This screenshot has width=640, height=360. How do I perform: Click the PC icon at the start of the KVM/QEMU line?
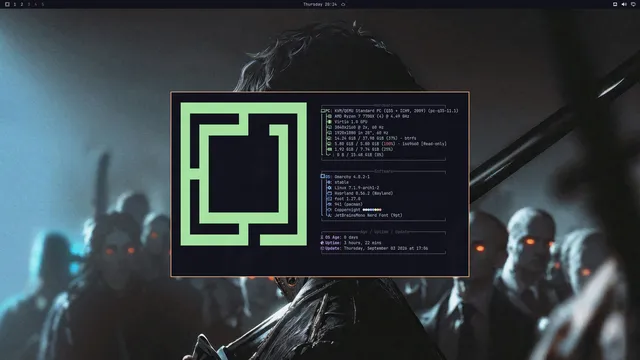pyautogui.click(x=323, y=111)
